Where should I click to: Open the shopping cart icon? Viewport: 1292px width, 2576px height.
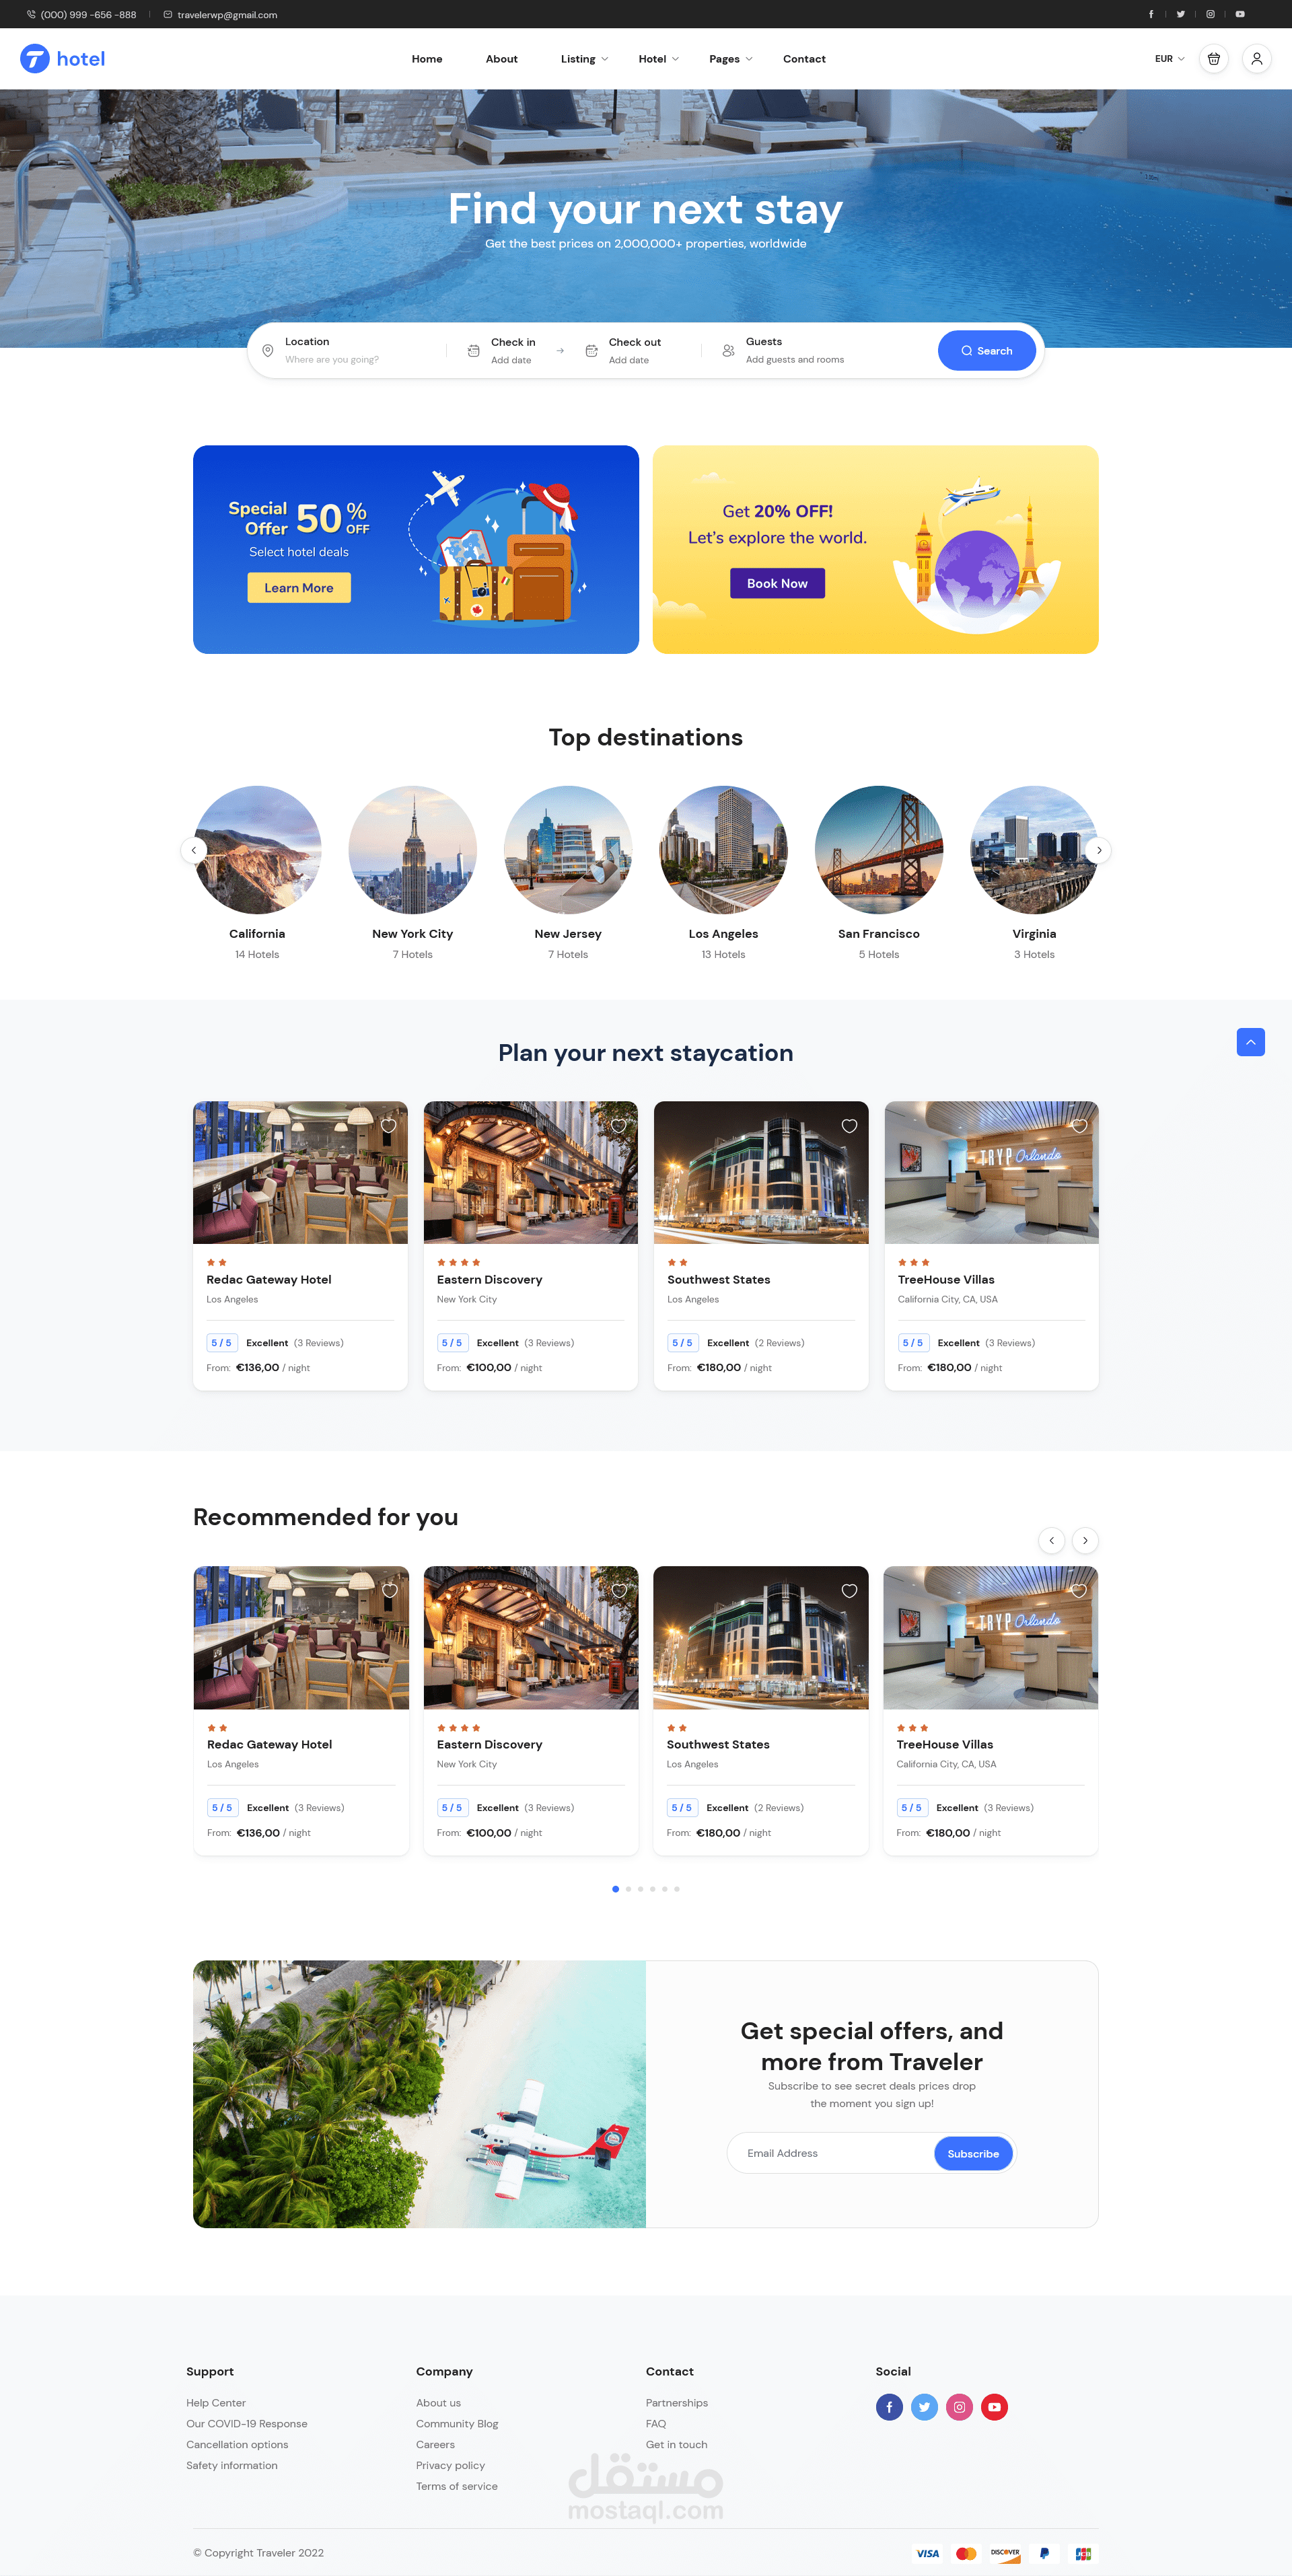point(1213,59)
